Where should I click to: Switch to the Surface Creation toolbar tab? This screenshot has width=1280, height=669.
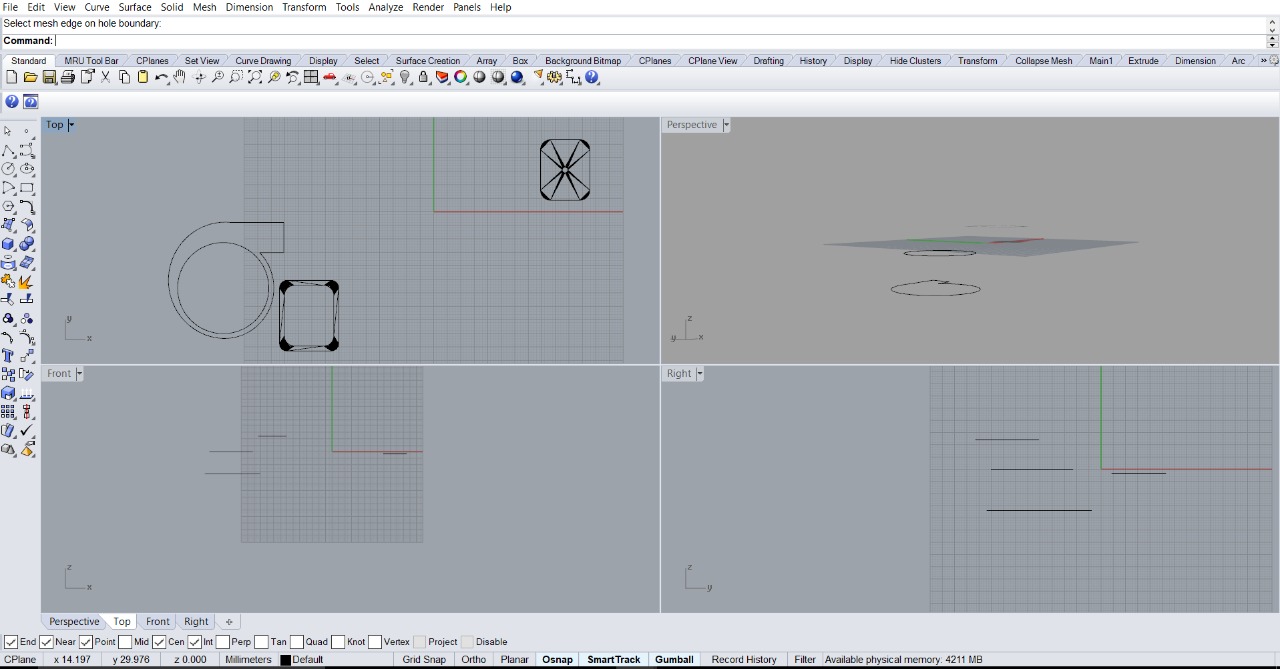pos(428,61)
